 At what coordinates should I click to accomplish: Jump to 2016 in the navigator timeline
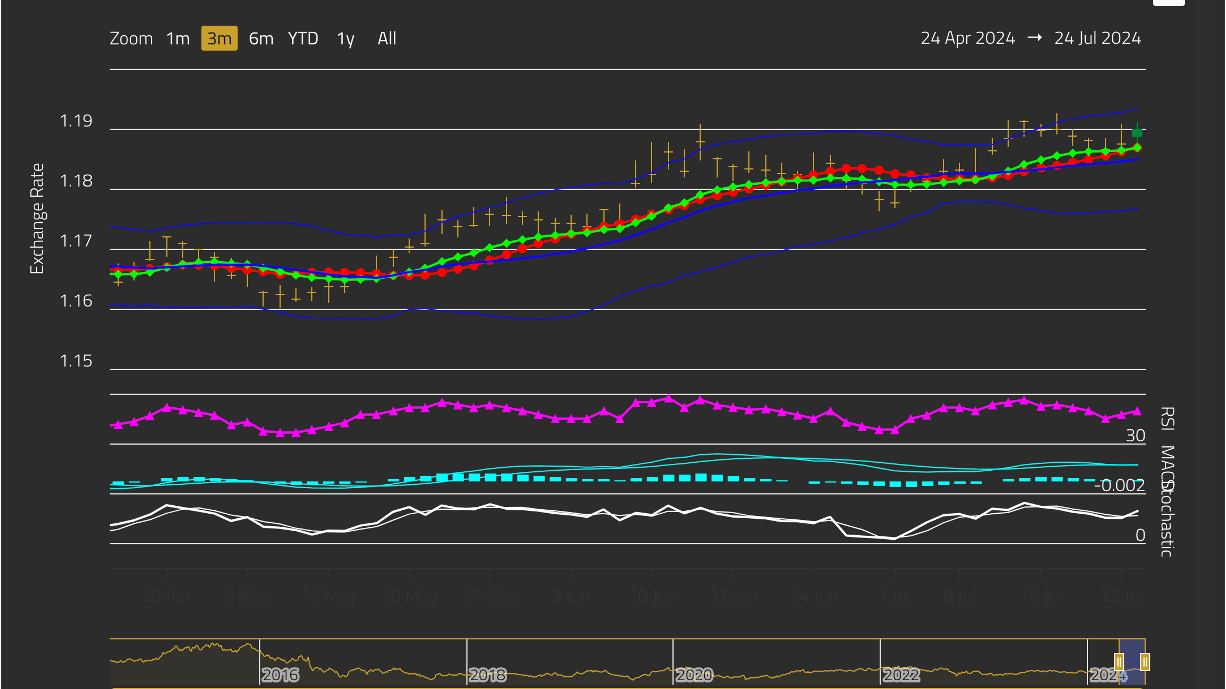point(280,675)
